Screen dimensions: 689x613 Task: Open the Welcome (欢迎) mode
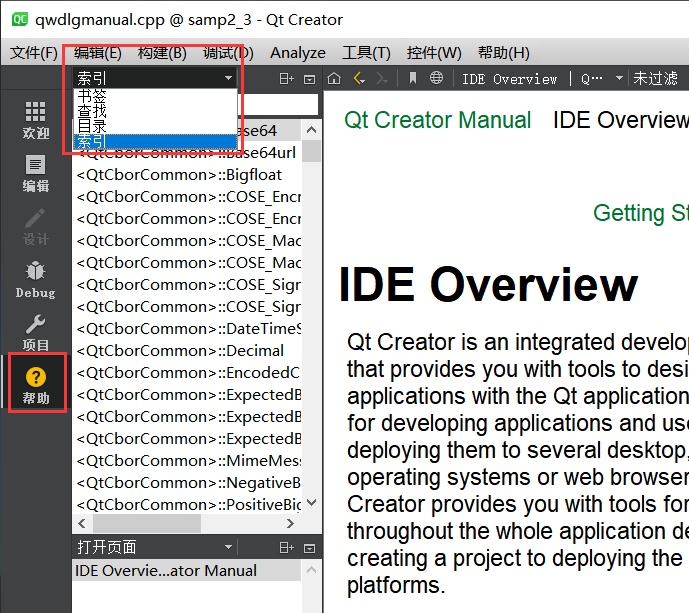coord(36,120)
